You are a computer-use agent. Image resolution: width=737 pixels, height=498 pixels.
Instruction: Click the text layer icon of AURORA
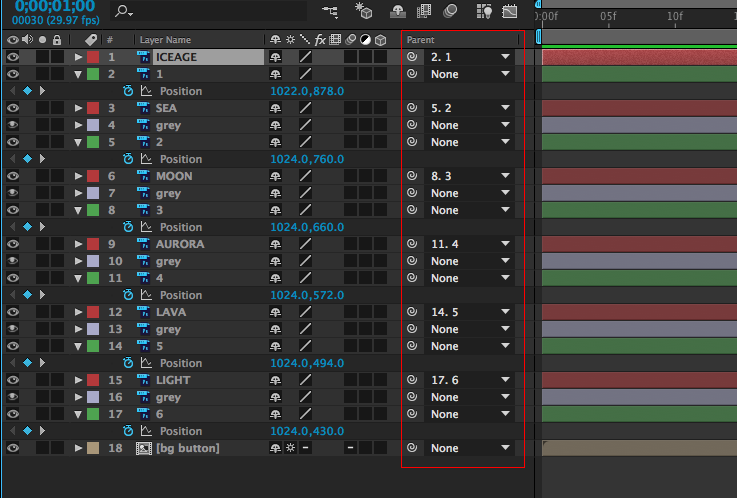(x=143, y=244)
